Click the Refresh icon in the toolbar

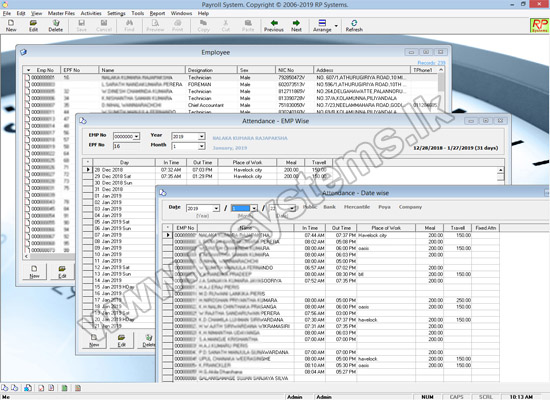coord(354,23)
